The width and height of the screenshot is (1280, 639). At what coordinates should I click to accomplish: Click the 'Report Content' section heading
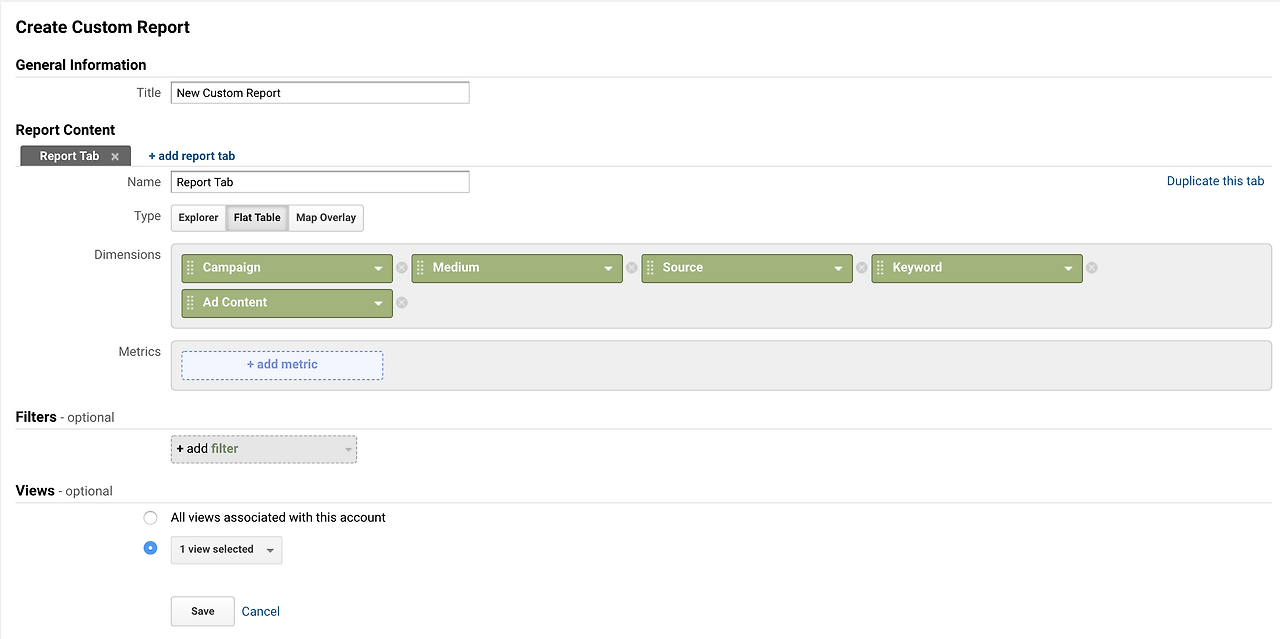66,130
